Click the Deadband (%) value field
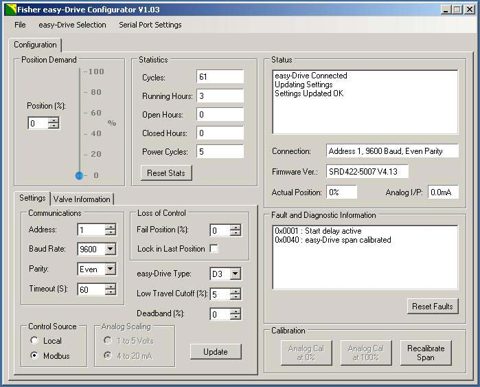Screen dimensions: 480x387 click(x=220, y=314)
